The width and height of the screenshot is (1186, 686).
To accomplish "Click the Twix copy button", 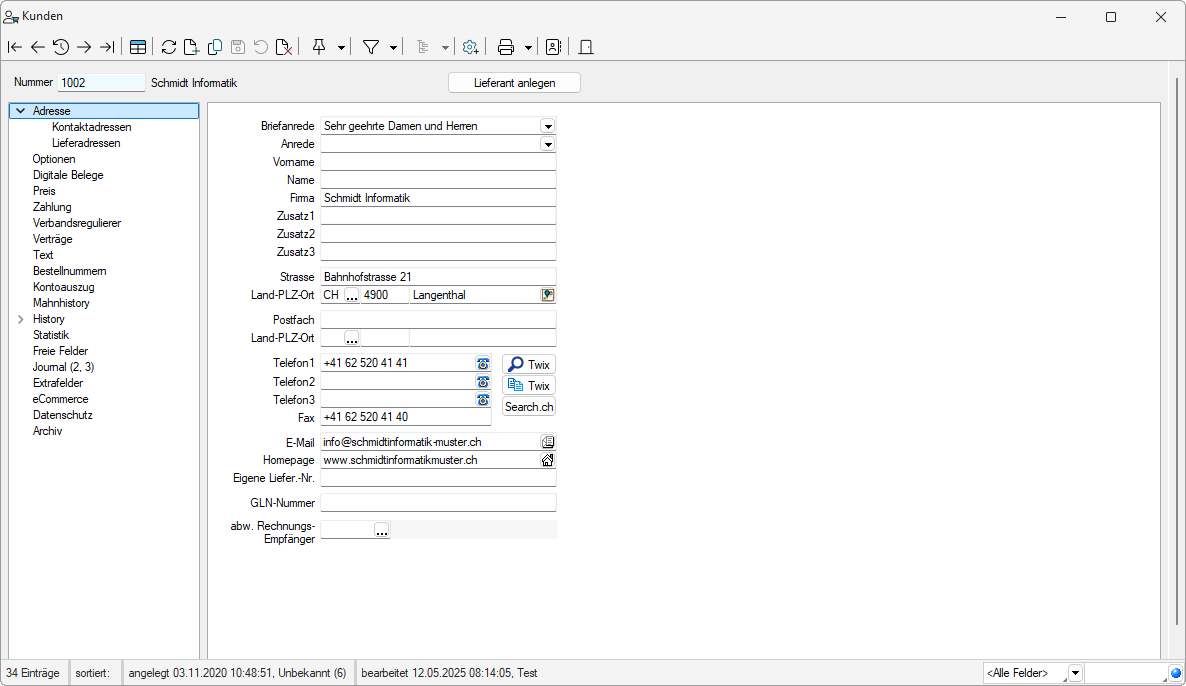I will [529, 386].
